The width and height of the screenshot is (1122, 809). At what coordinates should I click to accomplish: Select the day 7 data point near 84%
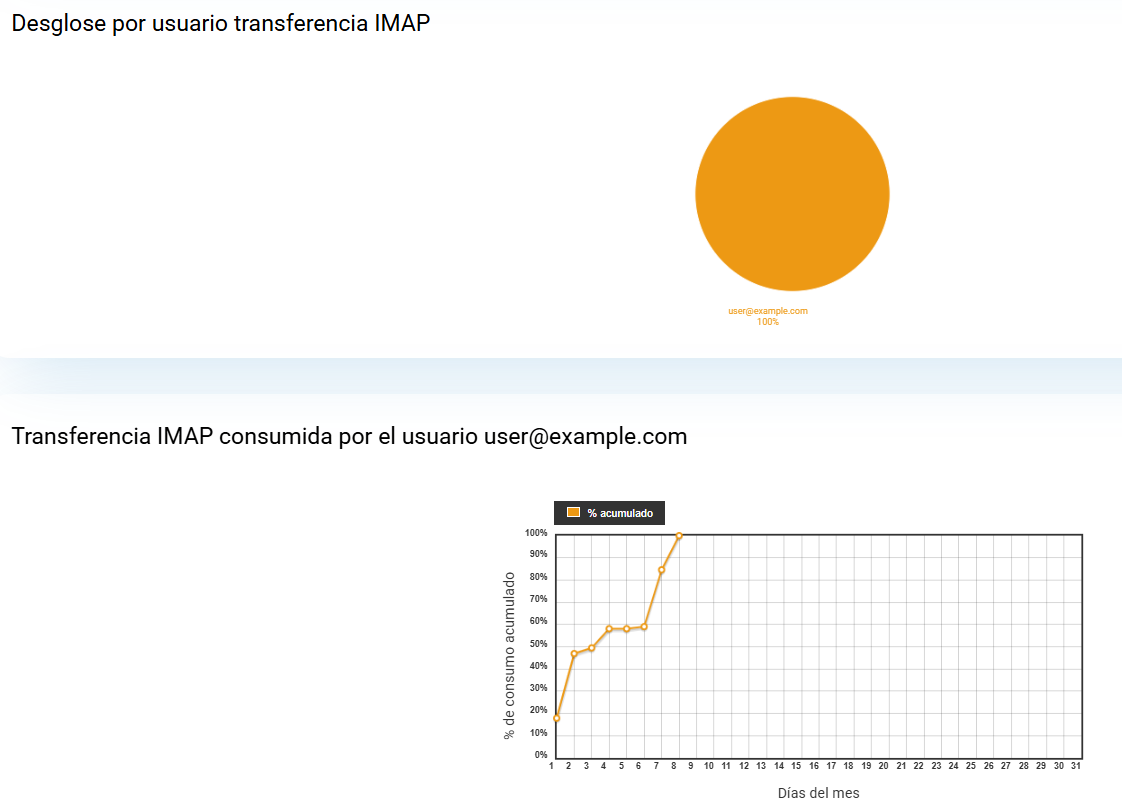click(x=662, y=570)
